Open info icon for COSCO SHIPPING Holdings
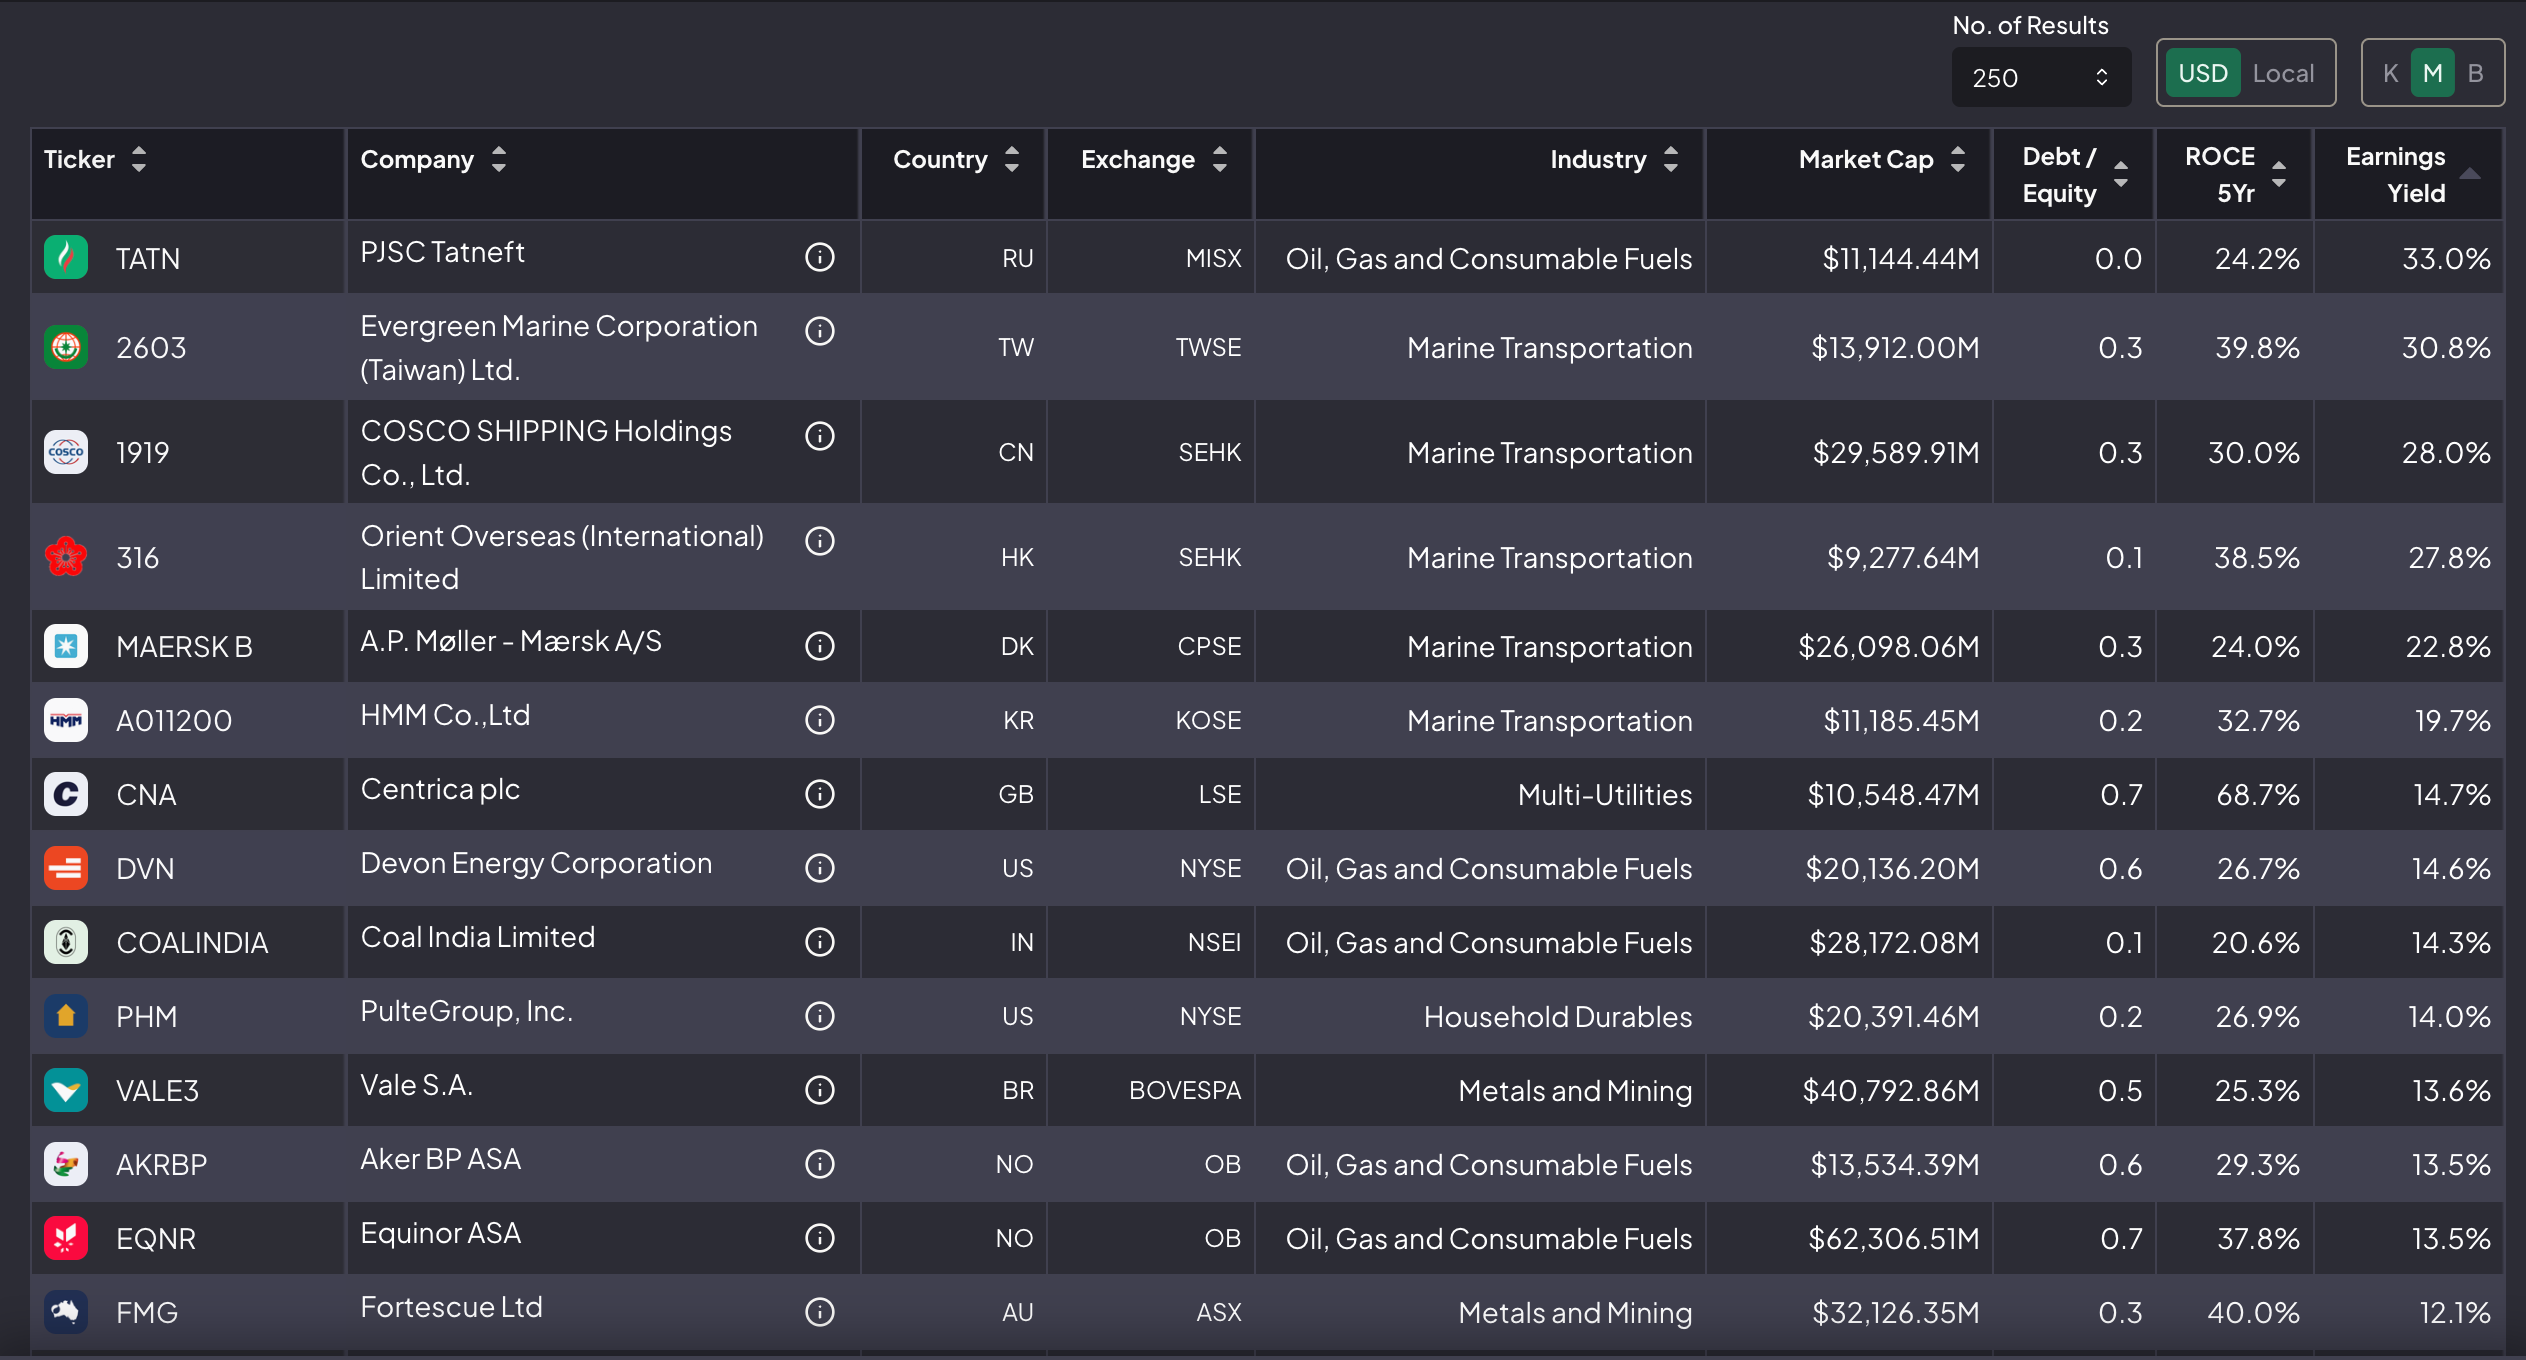 click(820, 436)
